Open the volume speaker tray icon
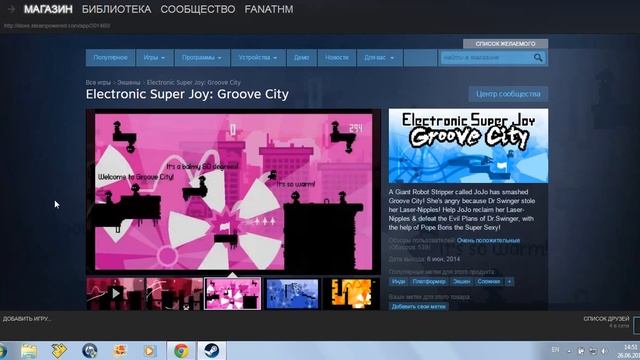 click(x=604, y=351)
